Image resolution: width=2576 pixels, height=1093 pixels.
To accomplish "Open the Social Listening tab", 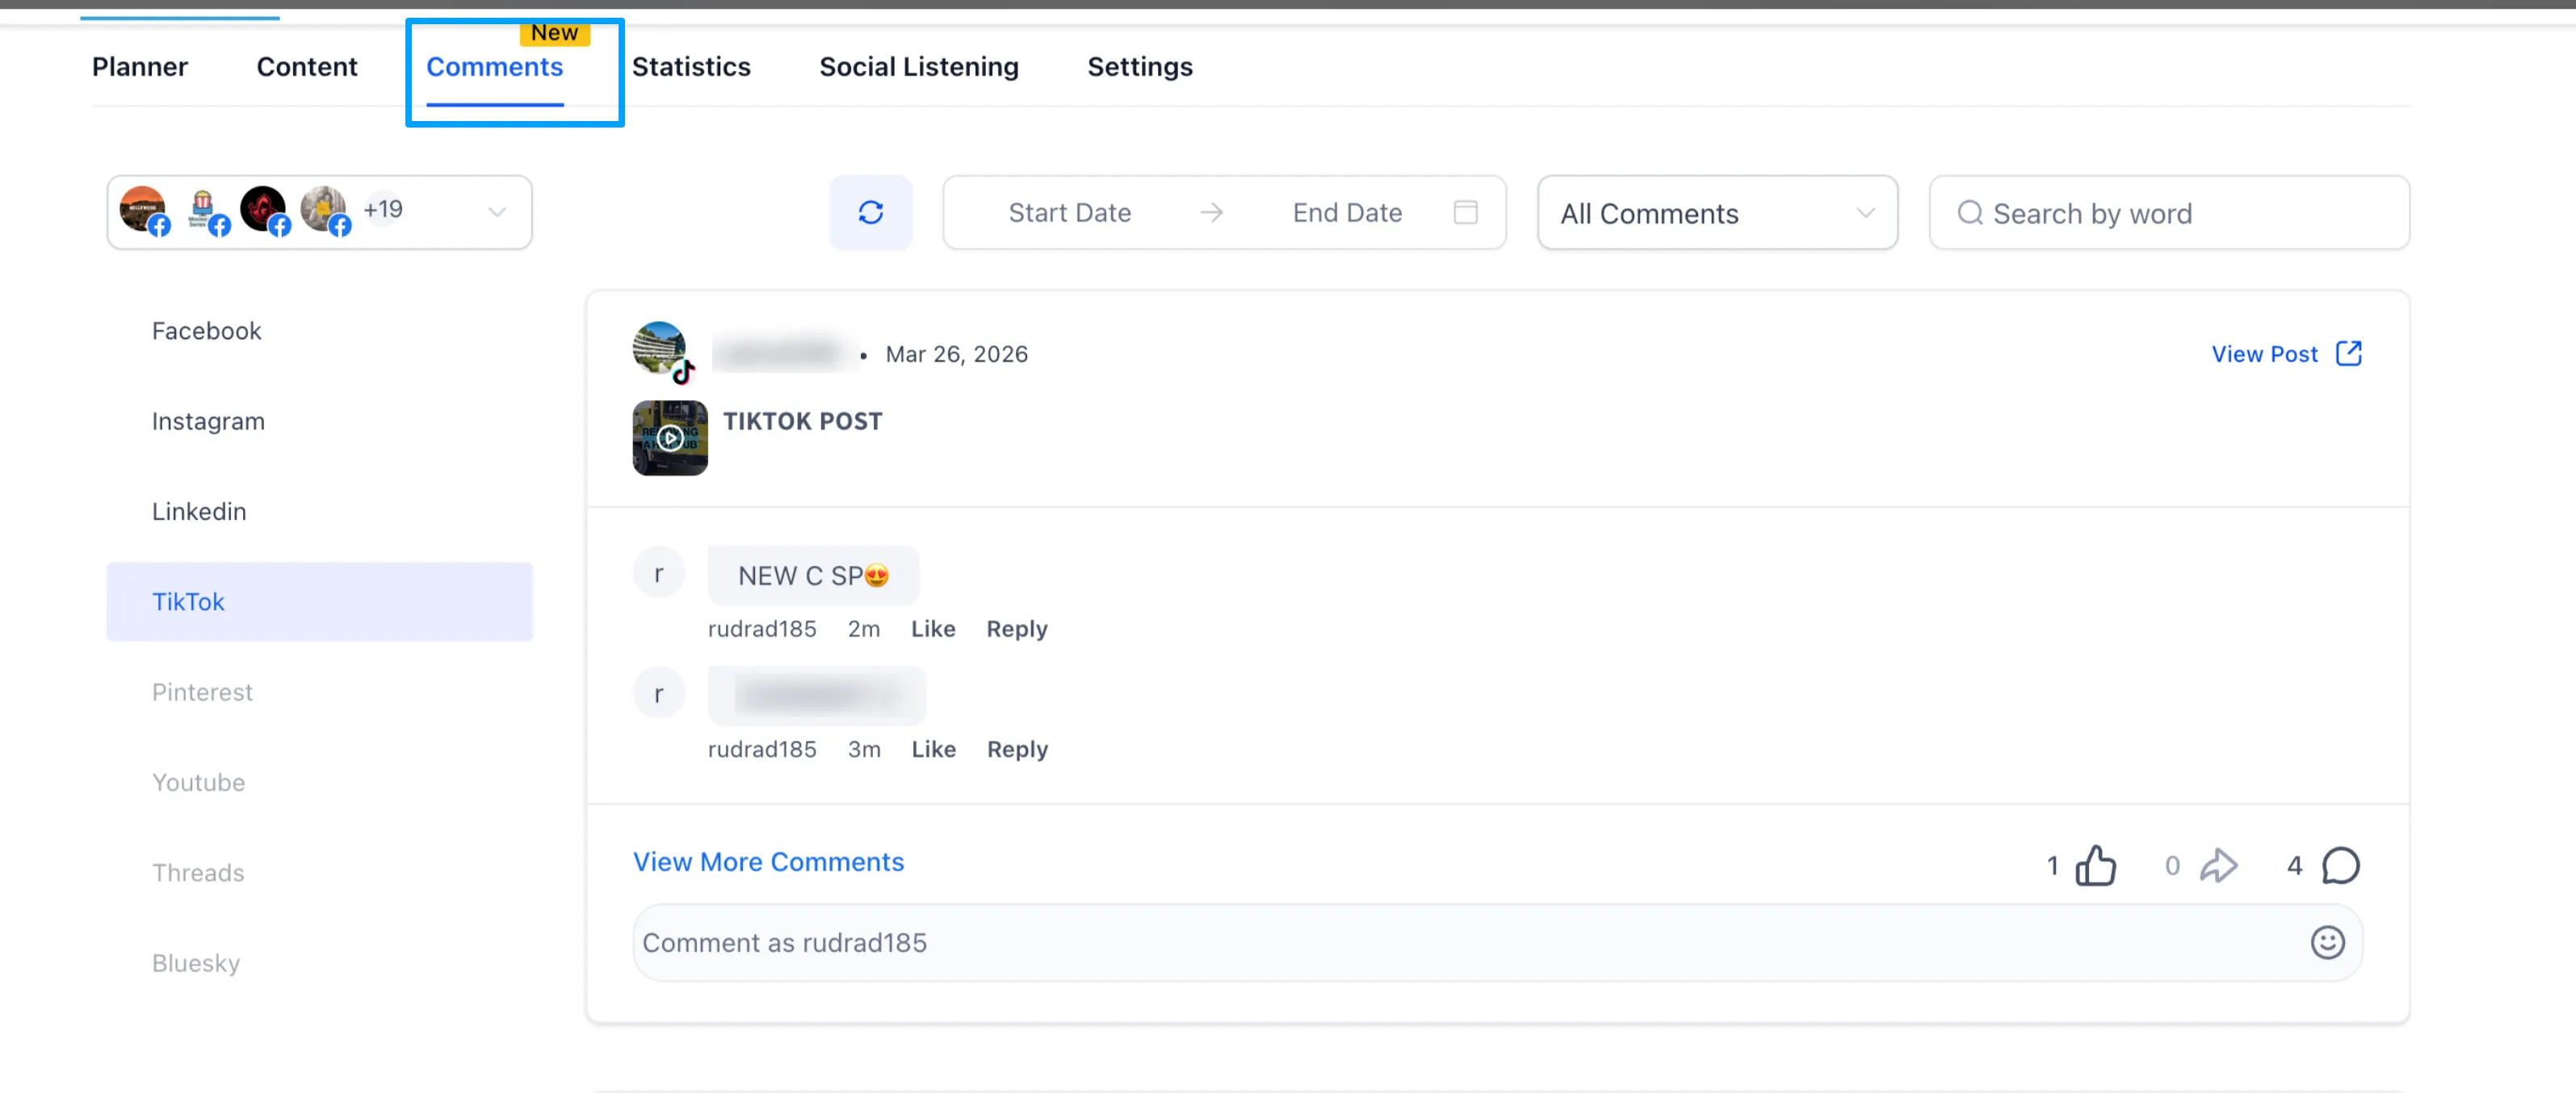I will (x=919, y=66).
